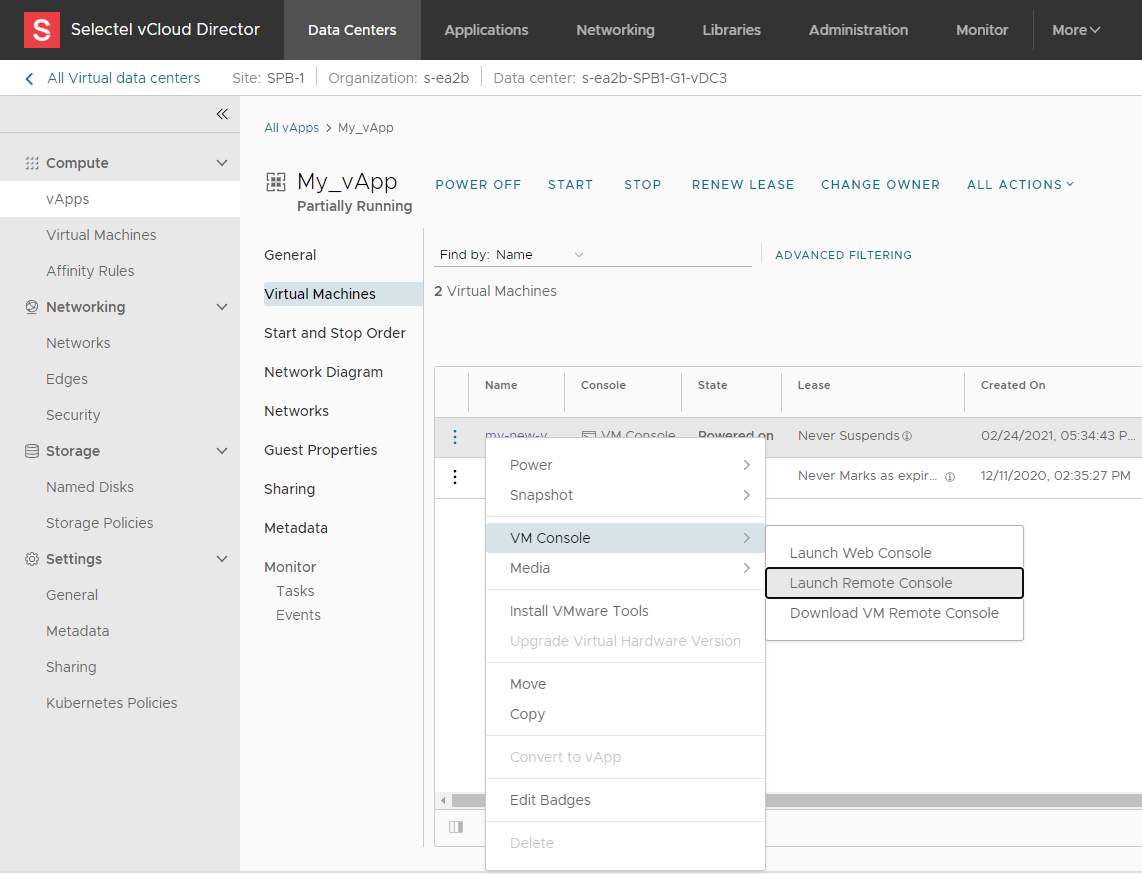Open the Data Centers tab
Screen dimensions: 1142x874
tap(352, 30)
